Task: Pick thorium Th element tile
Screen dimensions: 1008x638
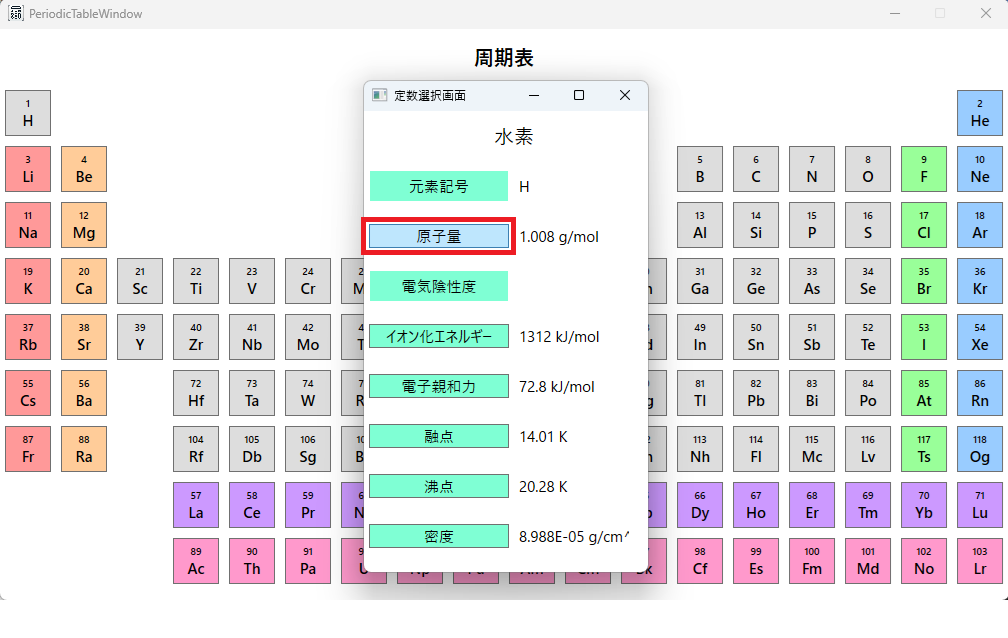Action: 251,561
